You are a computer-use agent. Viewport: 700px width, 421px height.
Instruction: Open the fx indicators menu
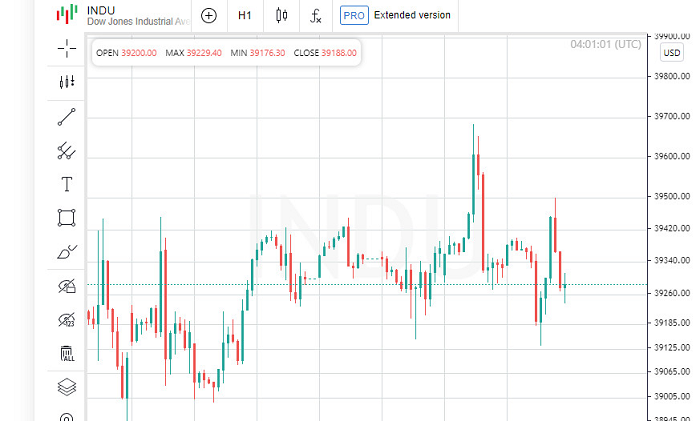(316, 16)
